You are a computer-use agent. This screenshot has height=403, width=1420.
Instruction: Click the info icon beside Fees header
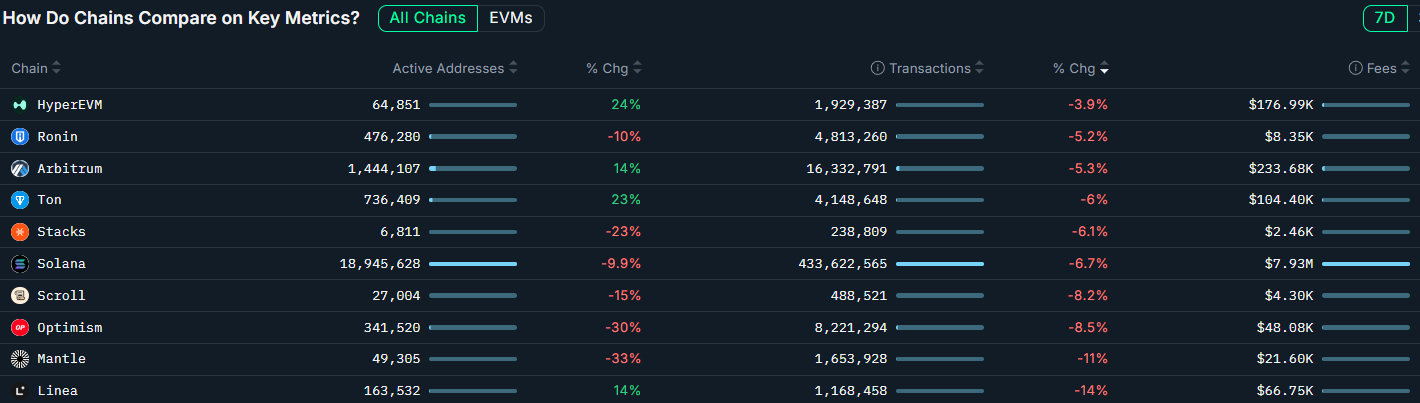(x=1356, y=69)
